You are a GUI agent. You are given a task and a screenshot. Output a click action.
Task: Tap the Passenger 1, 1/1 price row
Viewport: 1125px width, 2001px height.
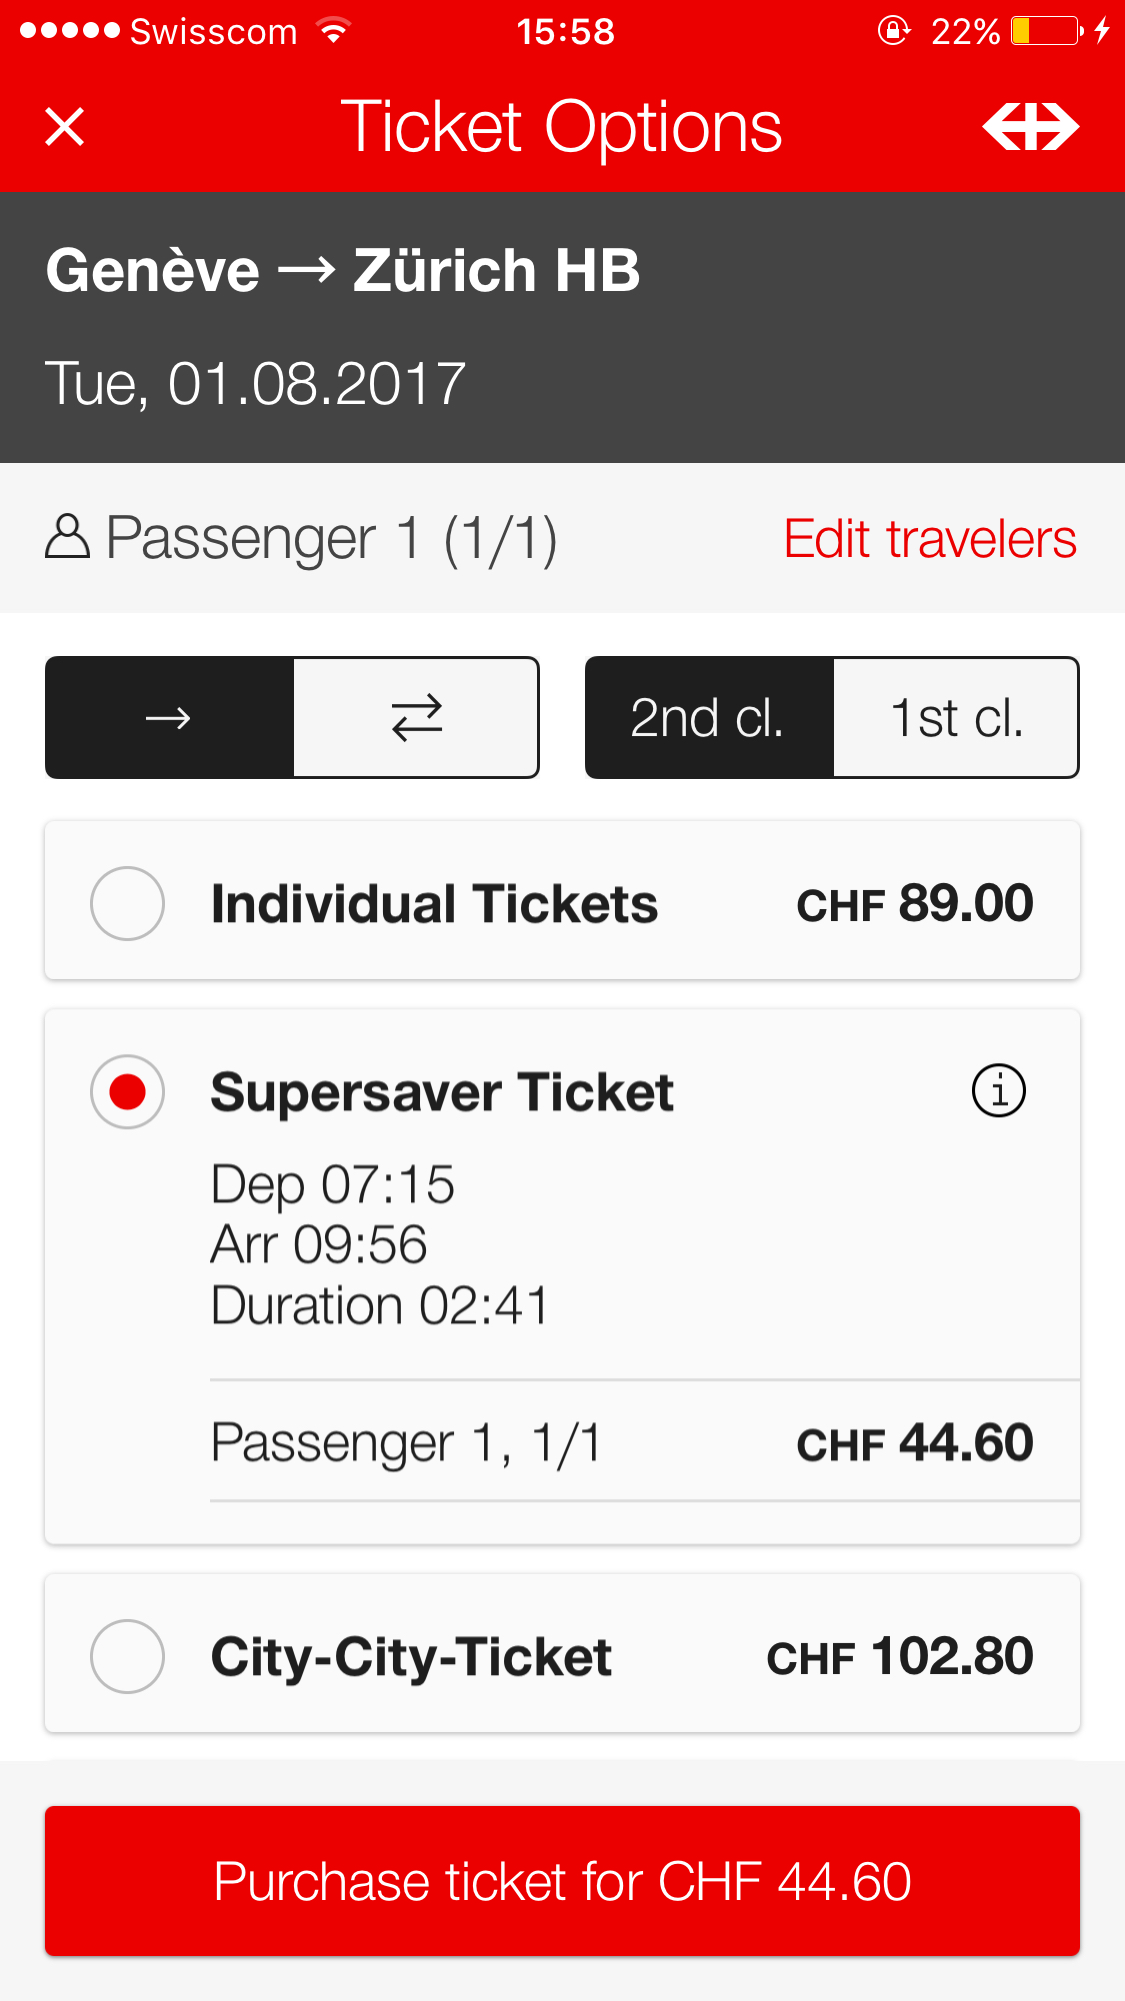pyautogui.click(x=620, y=1442)
